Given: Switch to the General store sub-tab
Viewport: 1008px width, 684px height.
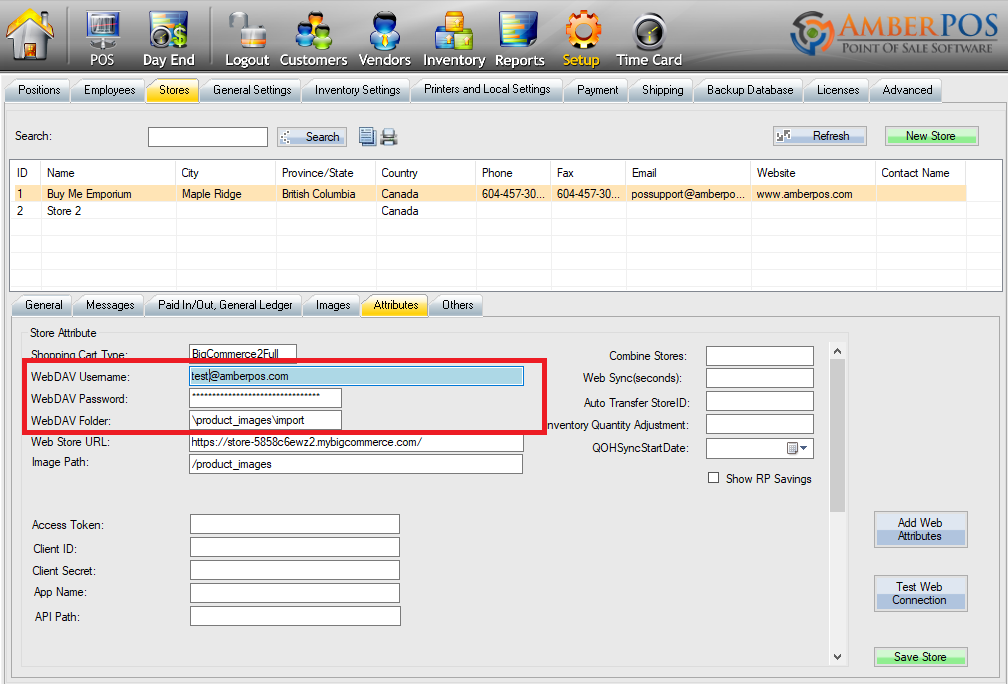Looking at the screenshot, I should point(44,305).
